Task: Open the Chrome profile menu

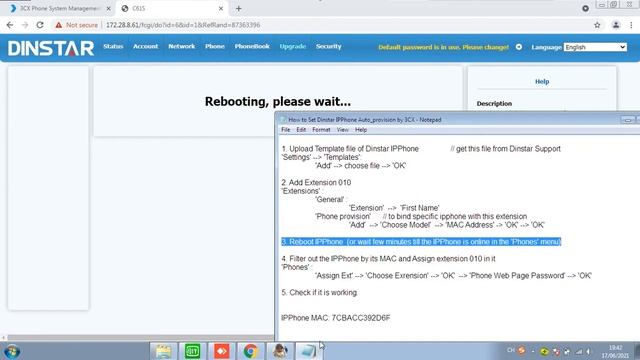Action: [616, 25]
